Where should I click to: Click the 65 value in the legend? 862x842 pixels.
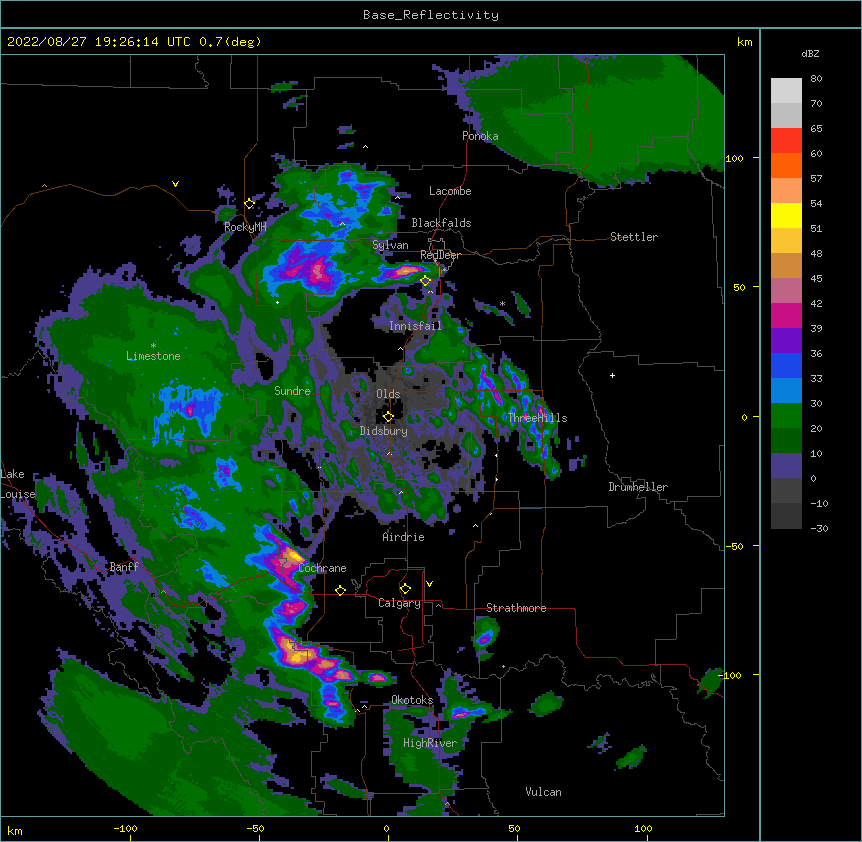point(816,129)
